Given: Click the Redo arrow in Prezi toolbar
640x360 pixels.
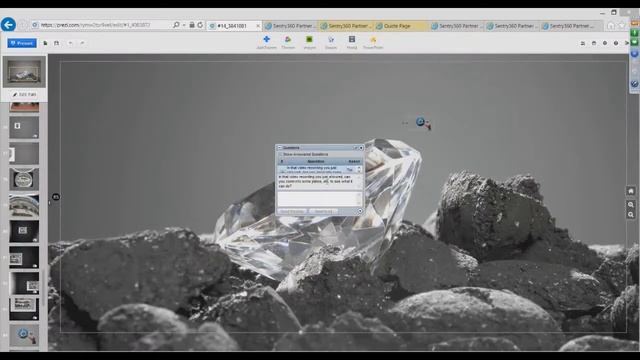Looking at the screenshot, I should (x=82, y=43).
